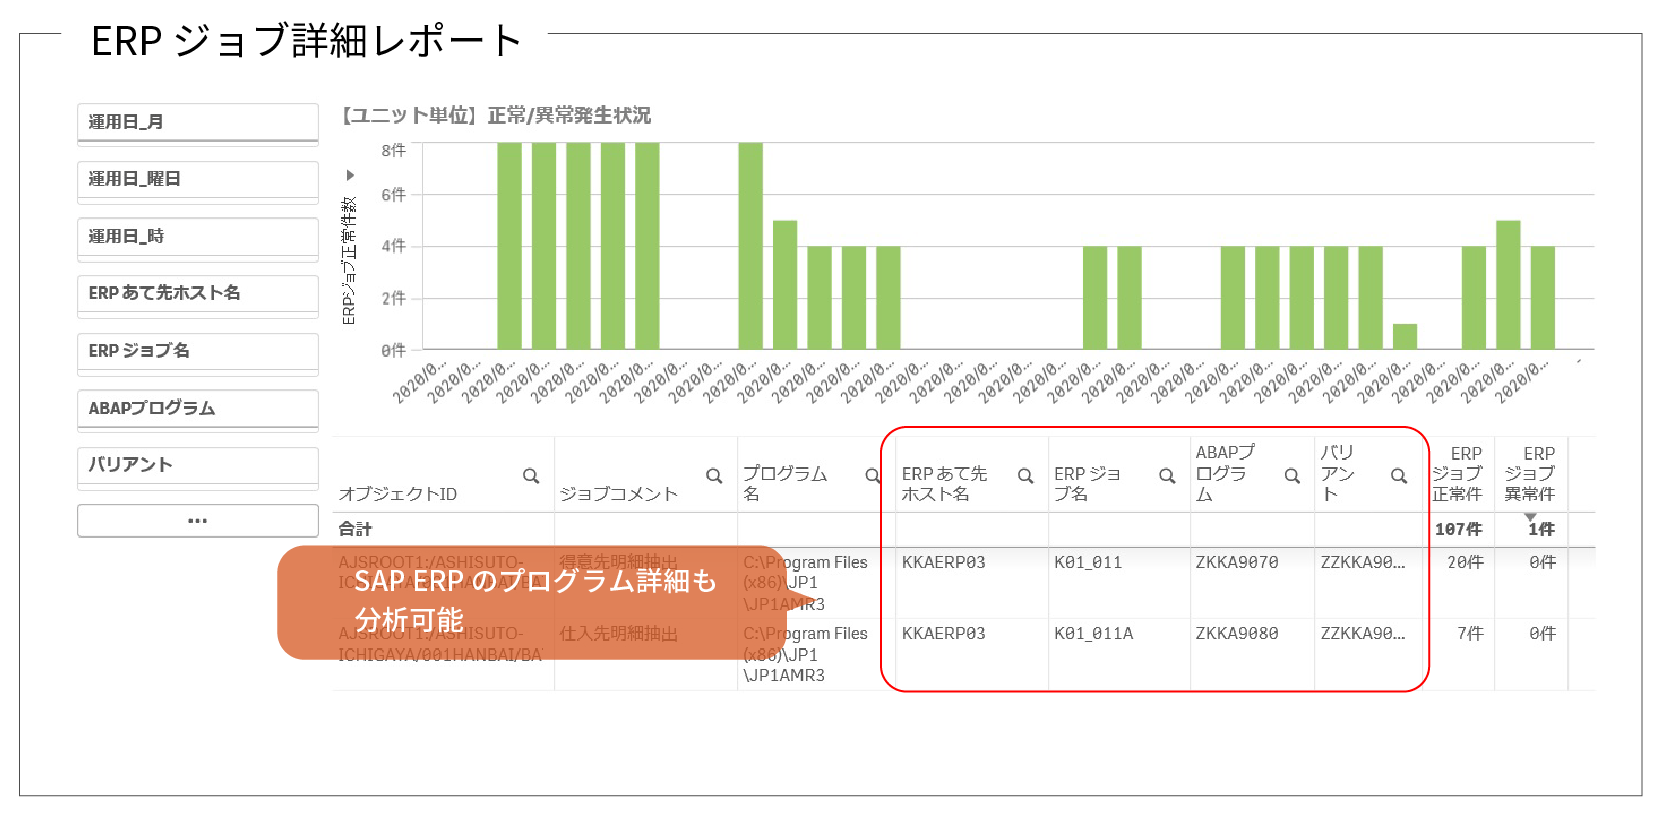The height and width of the screenshot is (823, 1659).
Task: Select the ERPあて先ホスト名 filter pane
Action: [x=198, y=294]
